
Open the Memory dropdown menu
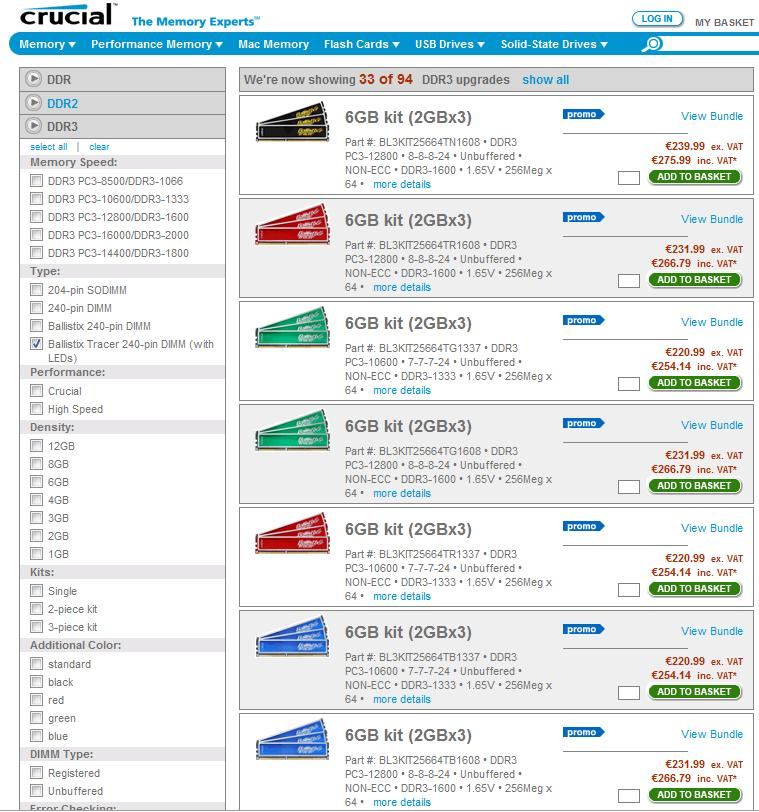(x=47, y=44)
